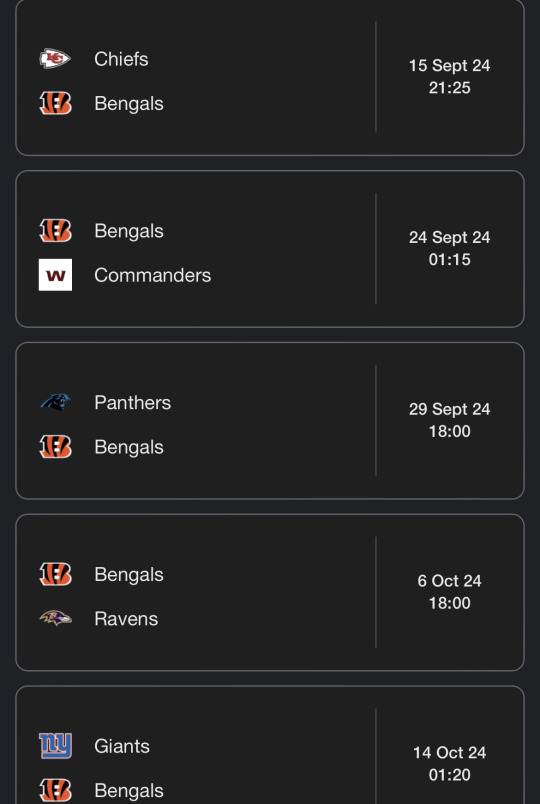Click the Bengals logo under Chiefs
Image resolution: width=540 pixels, height=804 pixels.
pos(55,103)
